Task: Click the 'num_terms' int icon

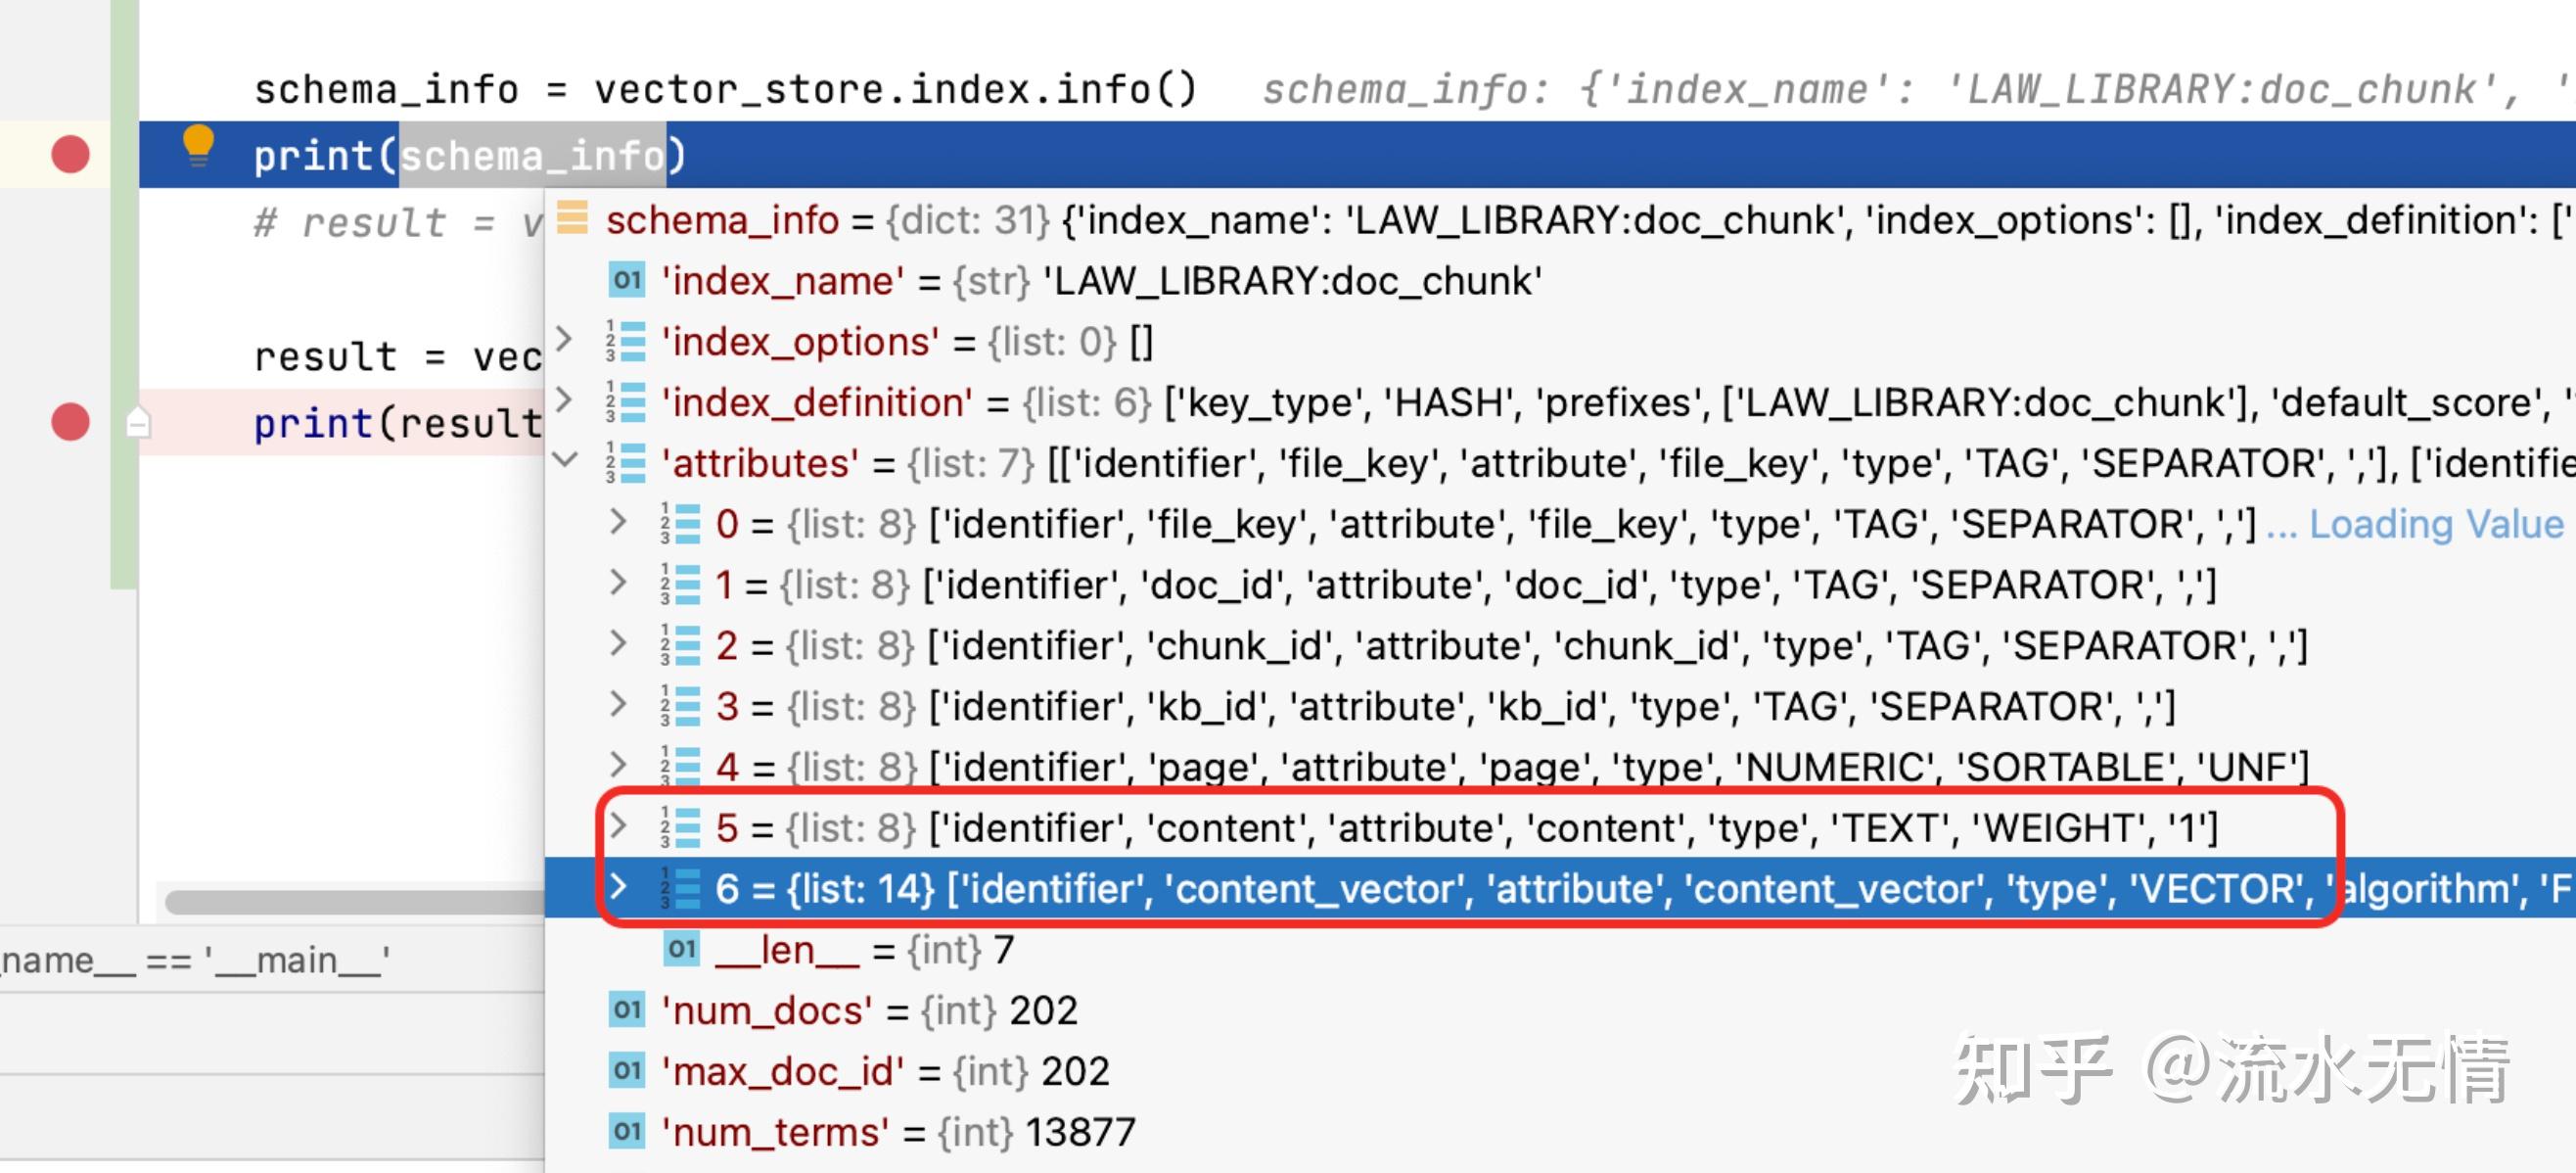Action: click(x=627, y=1132)
